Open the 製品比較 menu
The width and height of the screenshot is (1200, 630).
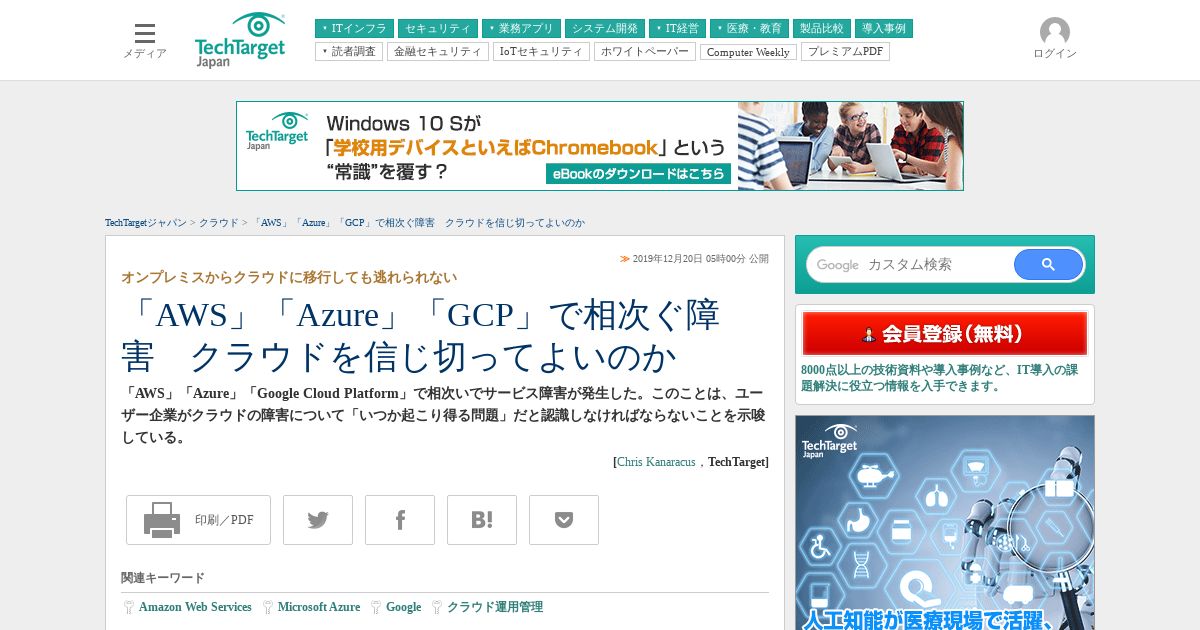point(822,29)
